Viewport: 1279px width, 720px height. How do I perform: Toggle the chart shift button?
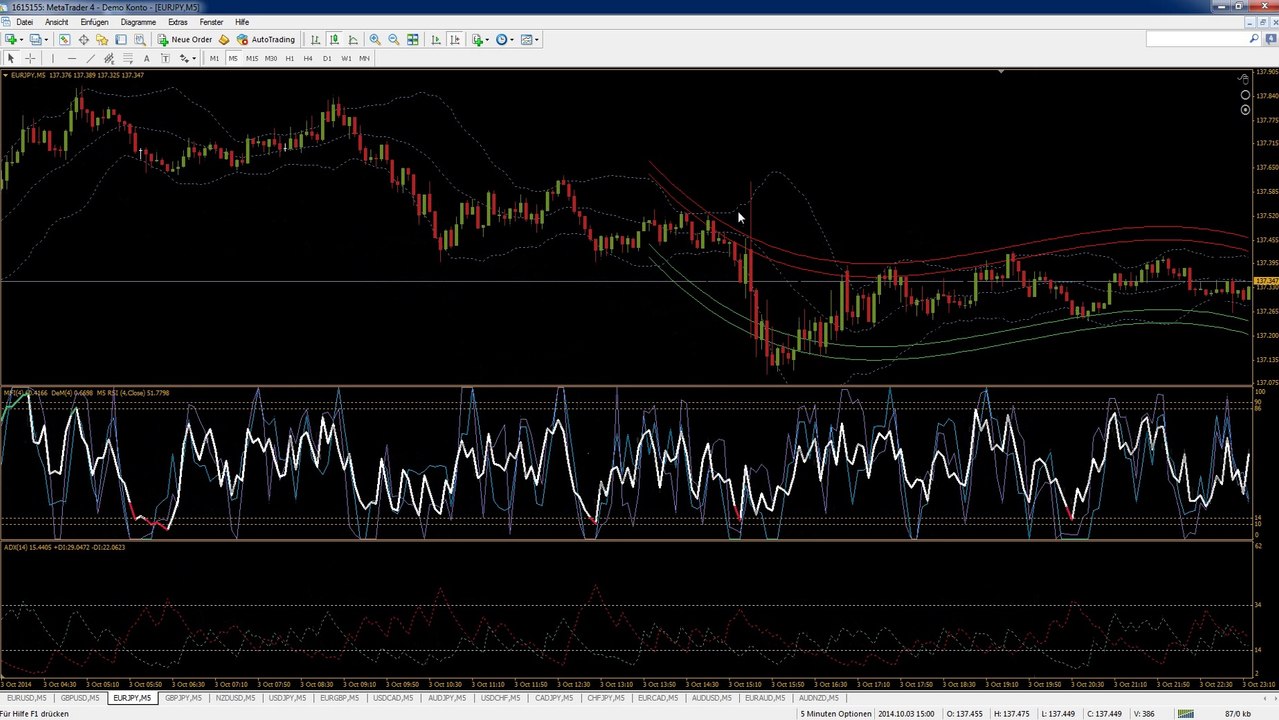[x=455, y=40]
